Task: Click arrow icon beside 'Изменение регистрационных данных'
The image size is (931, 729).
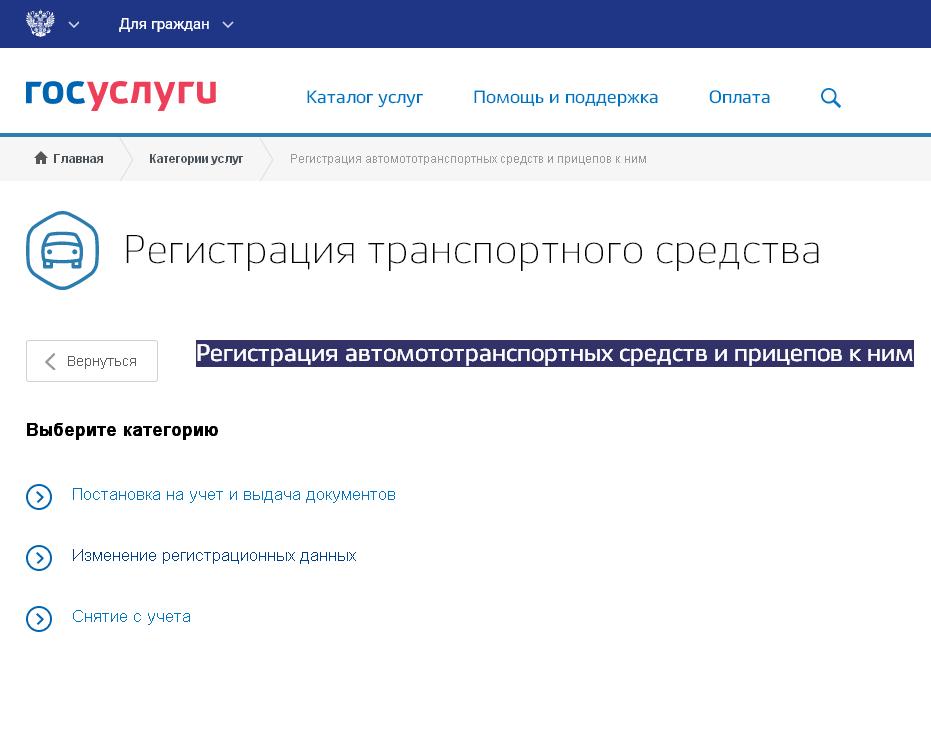Action: (39, 558)
